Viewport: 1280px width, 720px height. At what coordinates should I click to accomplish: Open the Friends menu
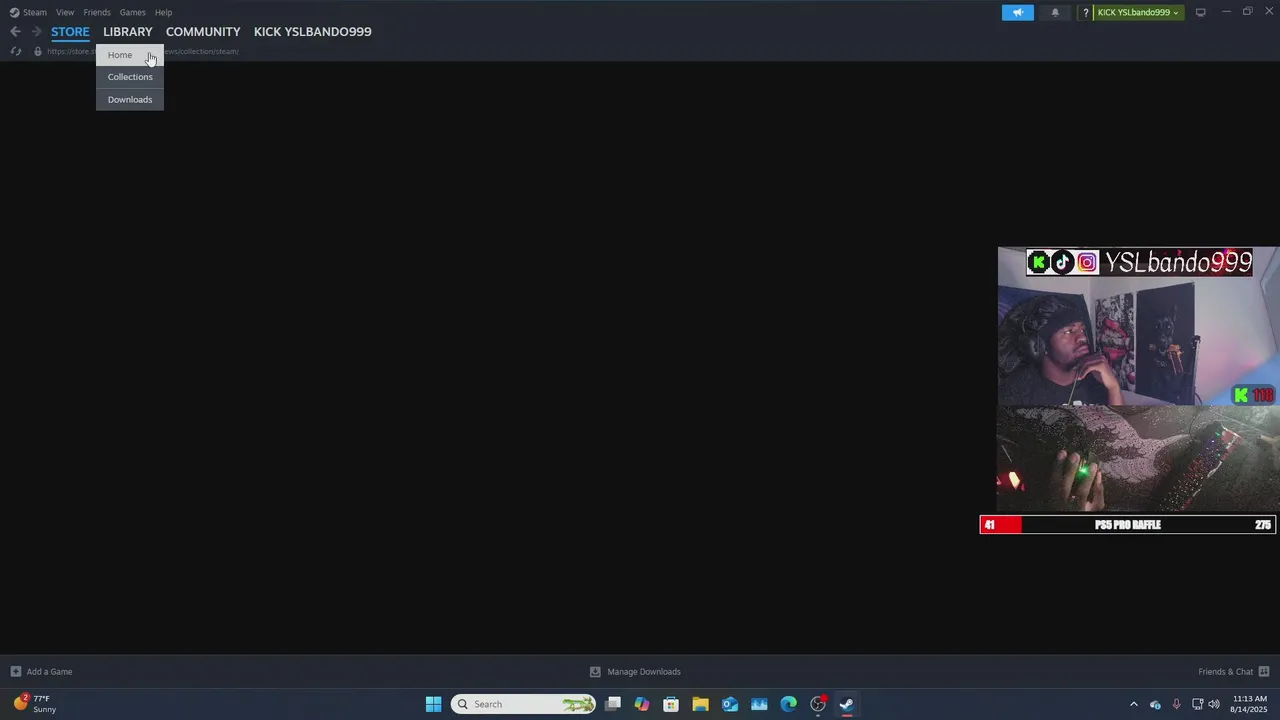coord(97,12)
